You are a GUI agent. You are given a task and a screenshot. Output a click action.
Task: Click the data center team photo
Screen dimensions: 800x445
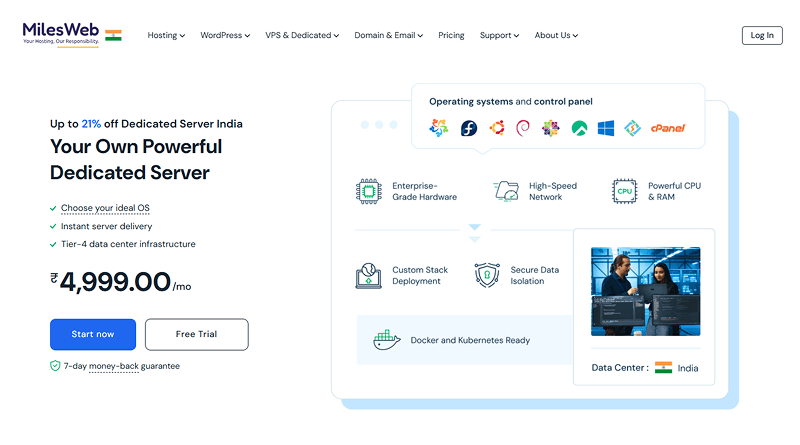(645, 291)
